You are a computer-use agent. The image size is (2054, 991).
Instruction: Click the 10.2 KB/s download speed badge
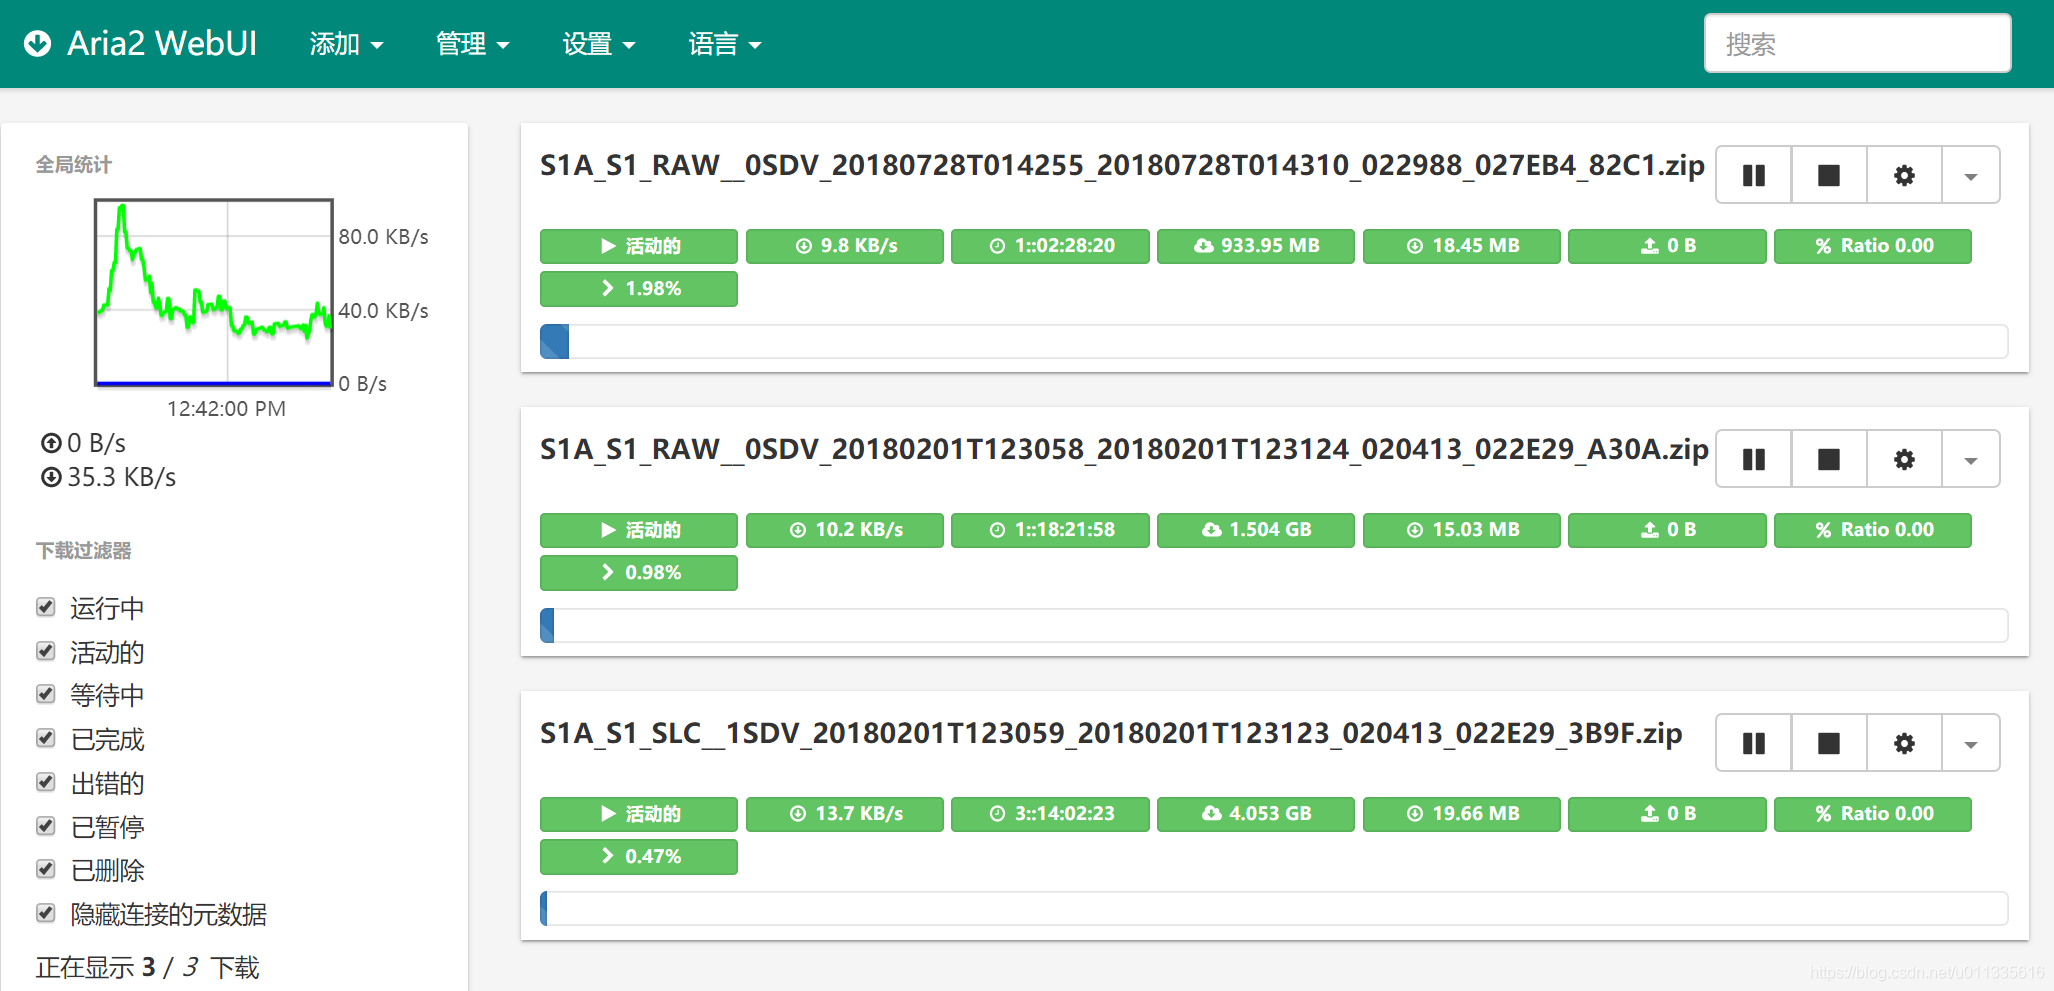(845, 530)
